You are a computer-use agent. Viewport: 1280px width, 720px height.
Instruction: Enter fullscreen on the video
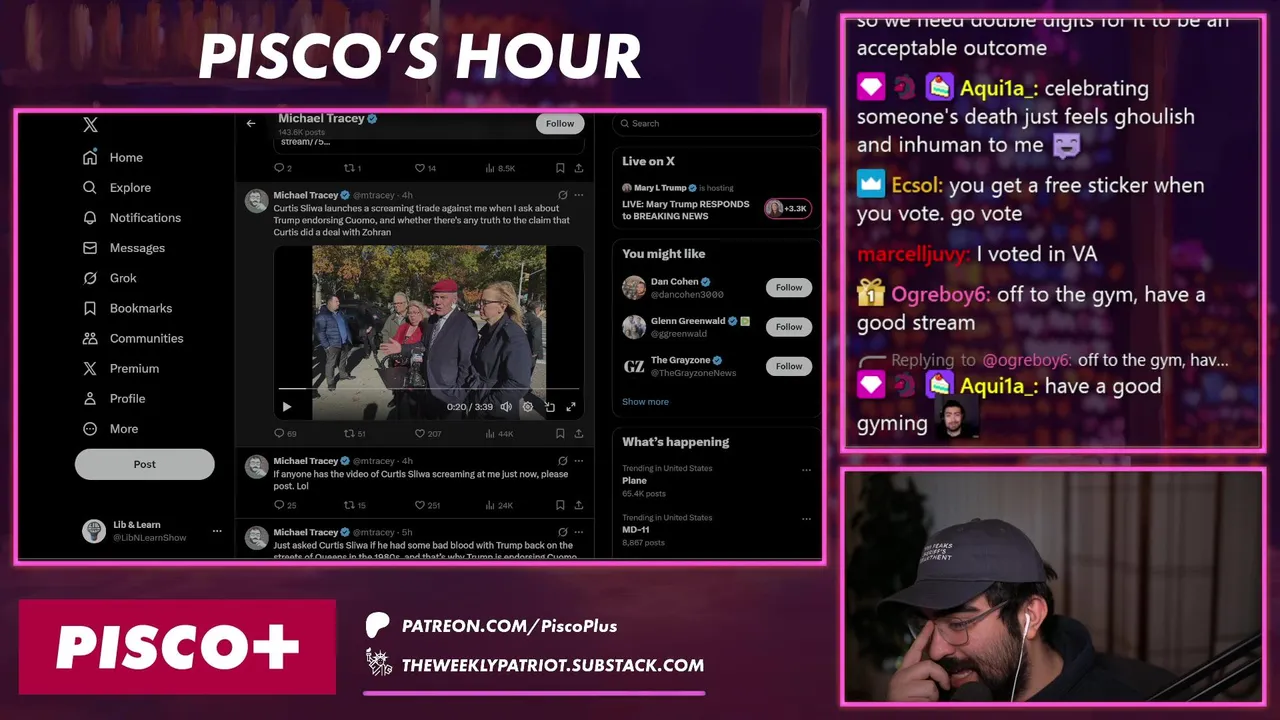(571, 407)
